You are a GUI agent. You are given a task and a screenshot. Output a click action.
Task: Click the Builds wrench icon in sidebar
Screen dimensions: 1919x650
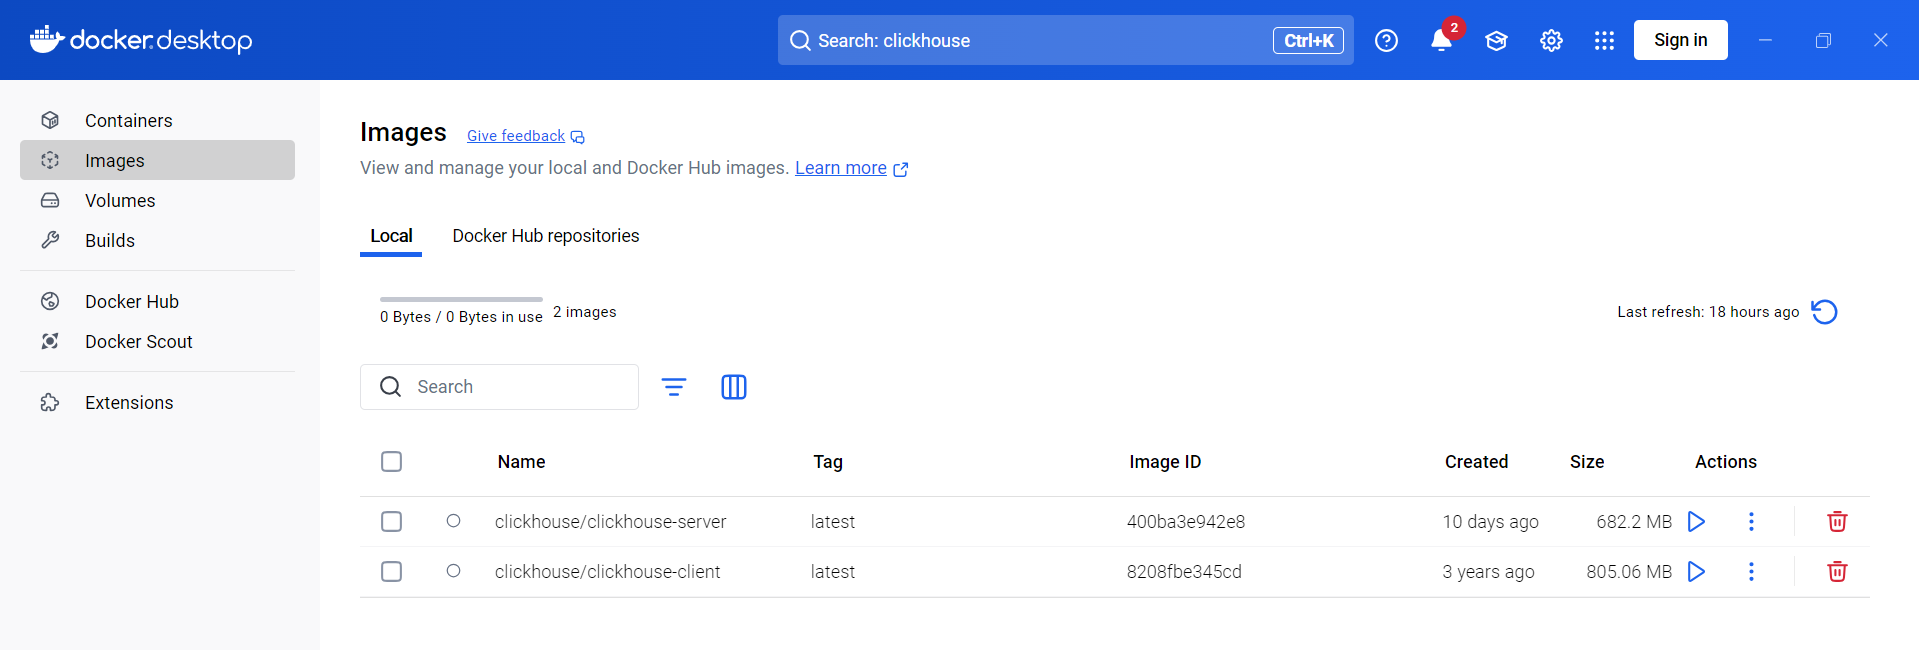pyautogui.click(x=50, y=240)
